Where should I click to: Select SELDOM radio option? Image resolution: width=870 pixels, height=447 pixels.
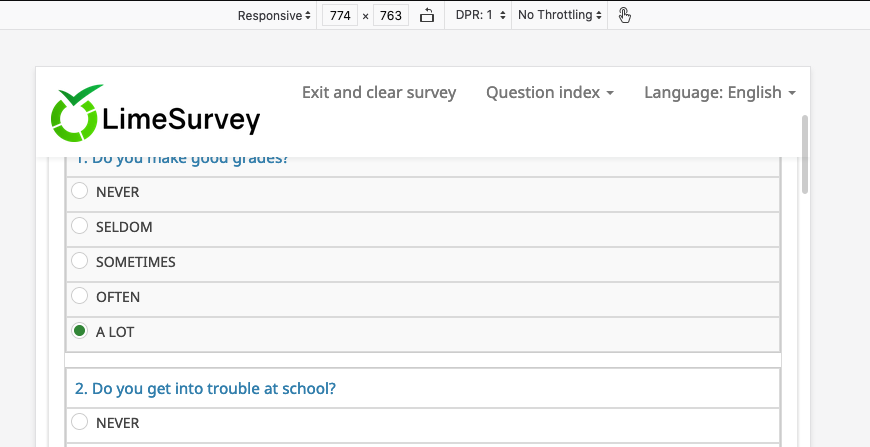[80, 226]
